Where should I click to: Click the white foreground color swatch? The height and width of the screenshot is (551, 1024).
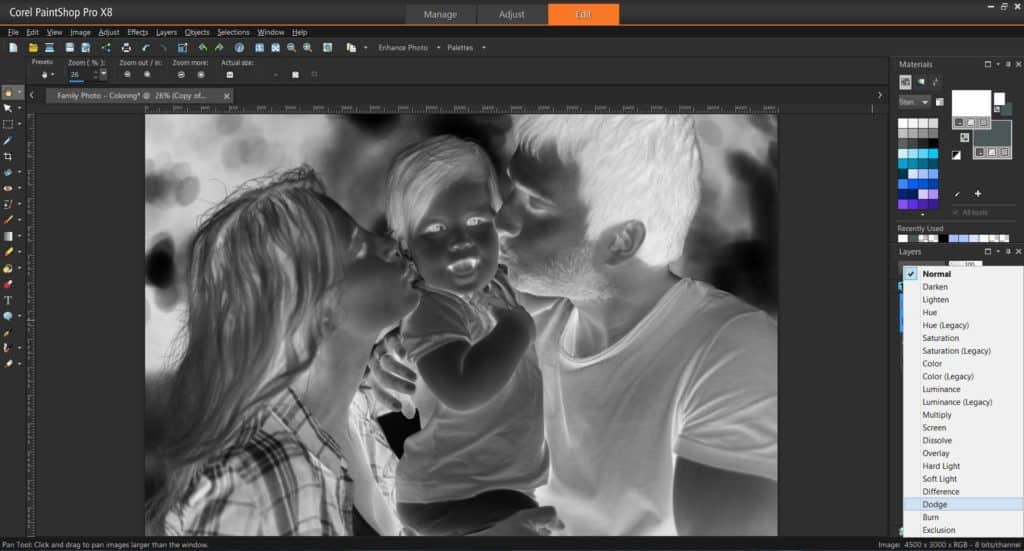tap(970, 102)
